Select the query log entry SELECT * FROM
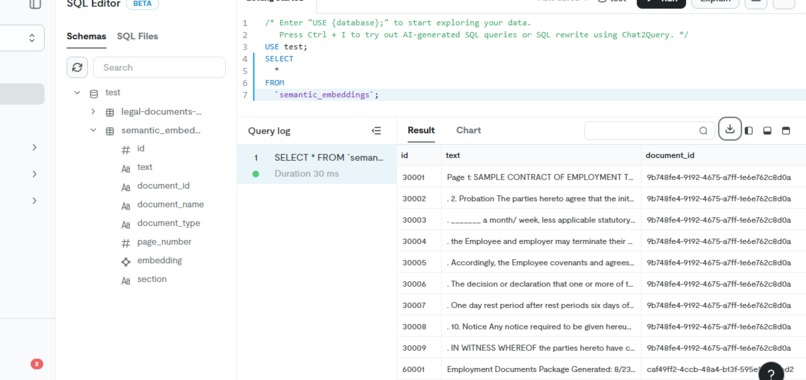 coord(317,164)
